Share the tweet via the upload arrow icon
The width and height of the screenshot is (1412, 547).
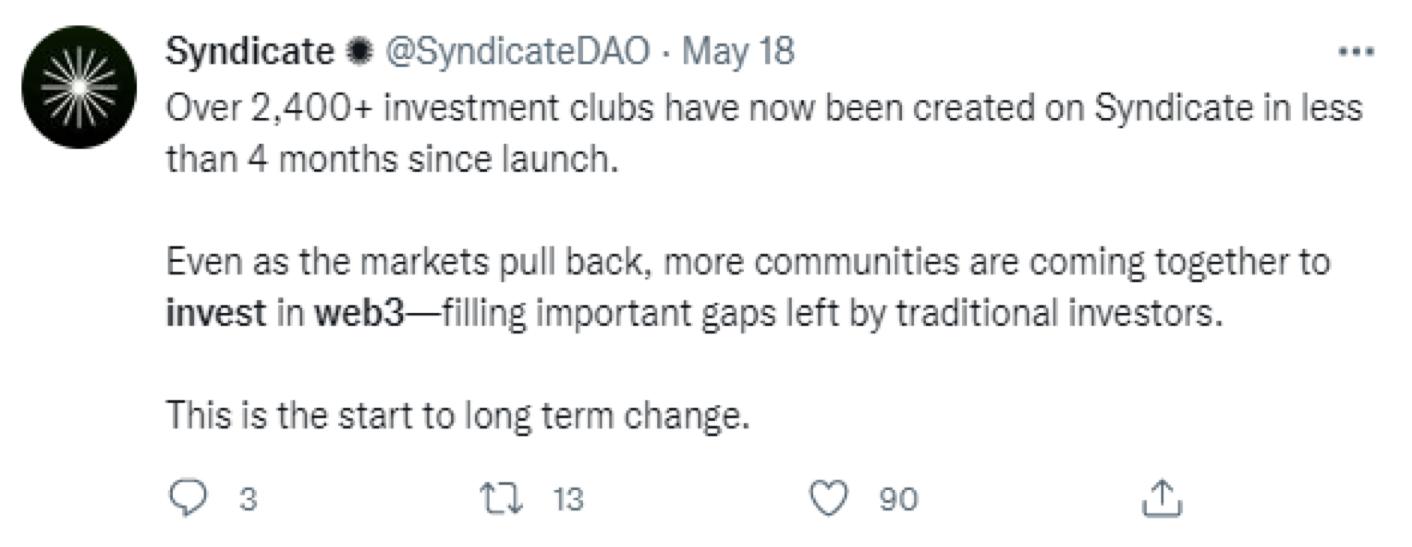(1162, 497)
